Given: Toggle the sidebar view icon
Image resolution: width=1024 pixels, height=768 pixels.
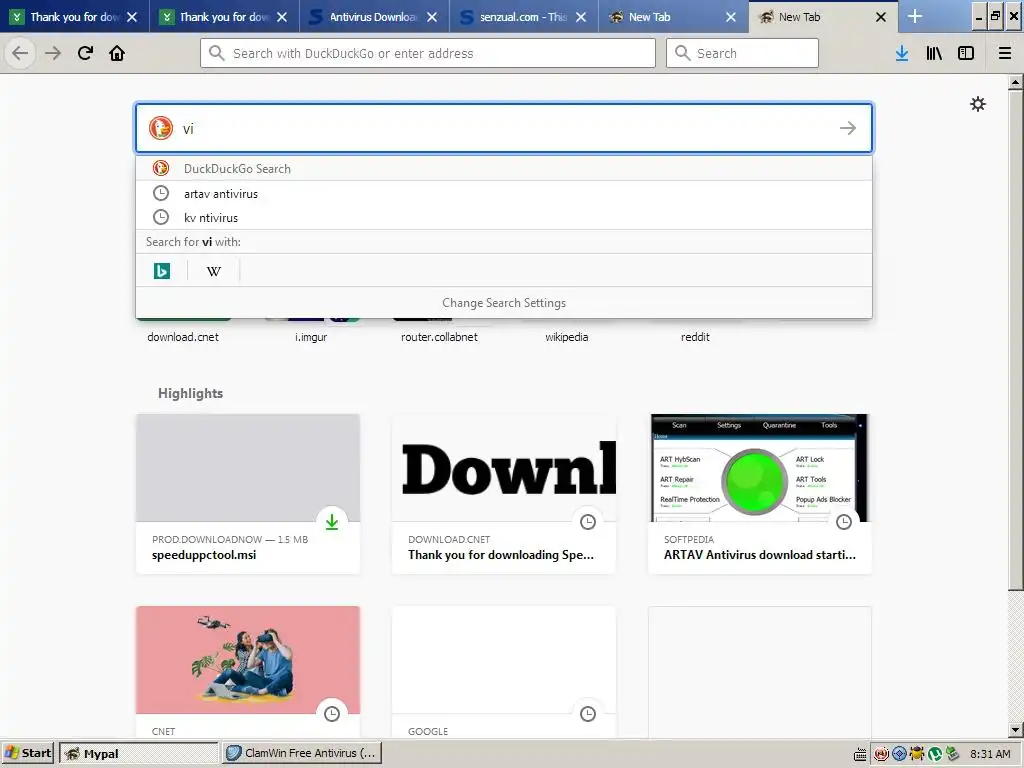Looking at the screenshot, I should tap(966, 53).
